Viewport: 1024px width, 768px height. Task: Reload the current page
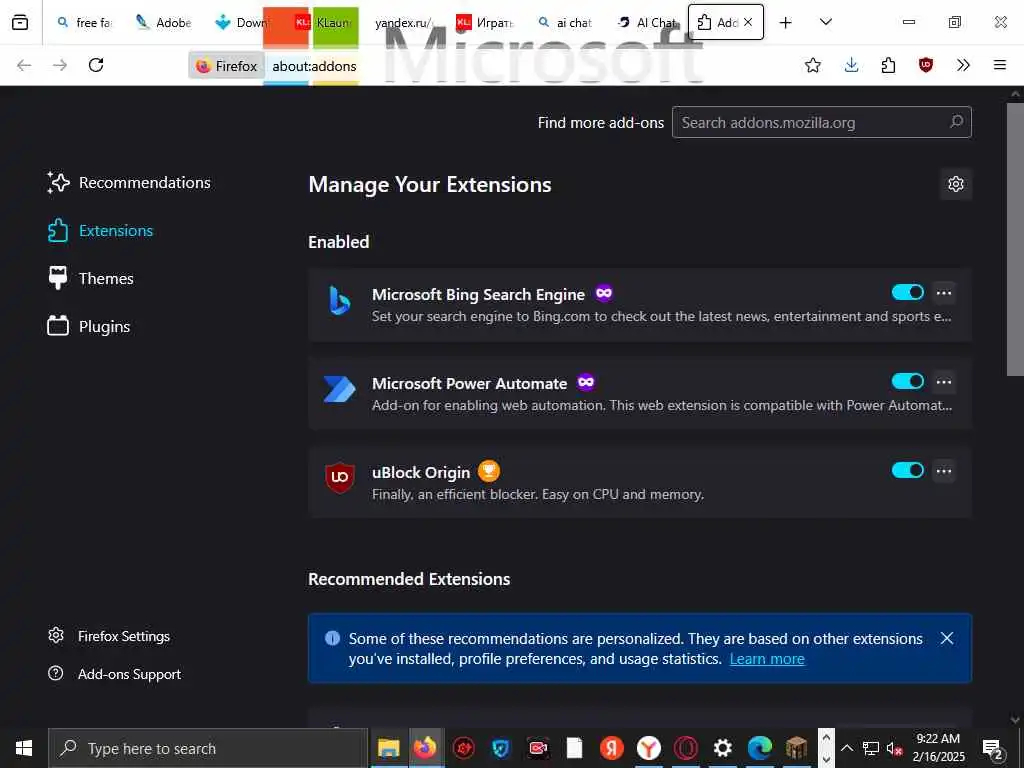pyautogui.click(x=96, y=65)
